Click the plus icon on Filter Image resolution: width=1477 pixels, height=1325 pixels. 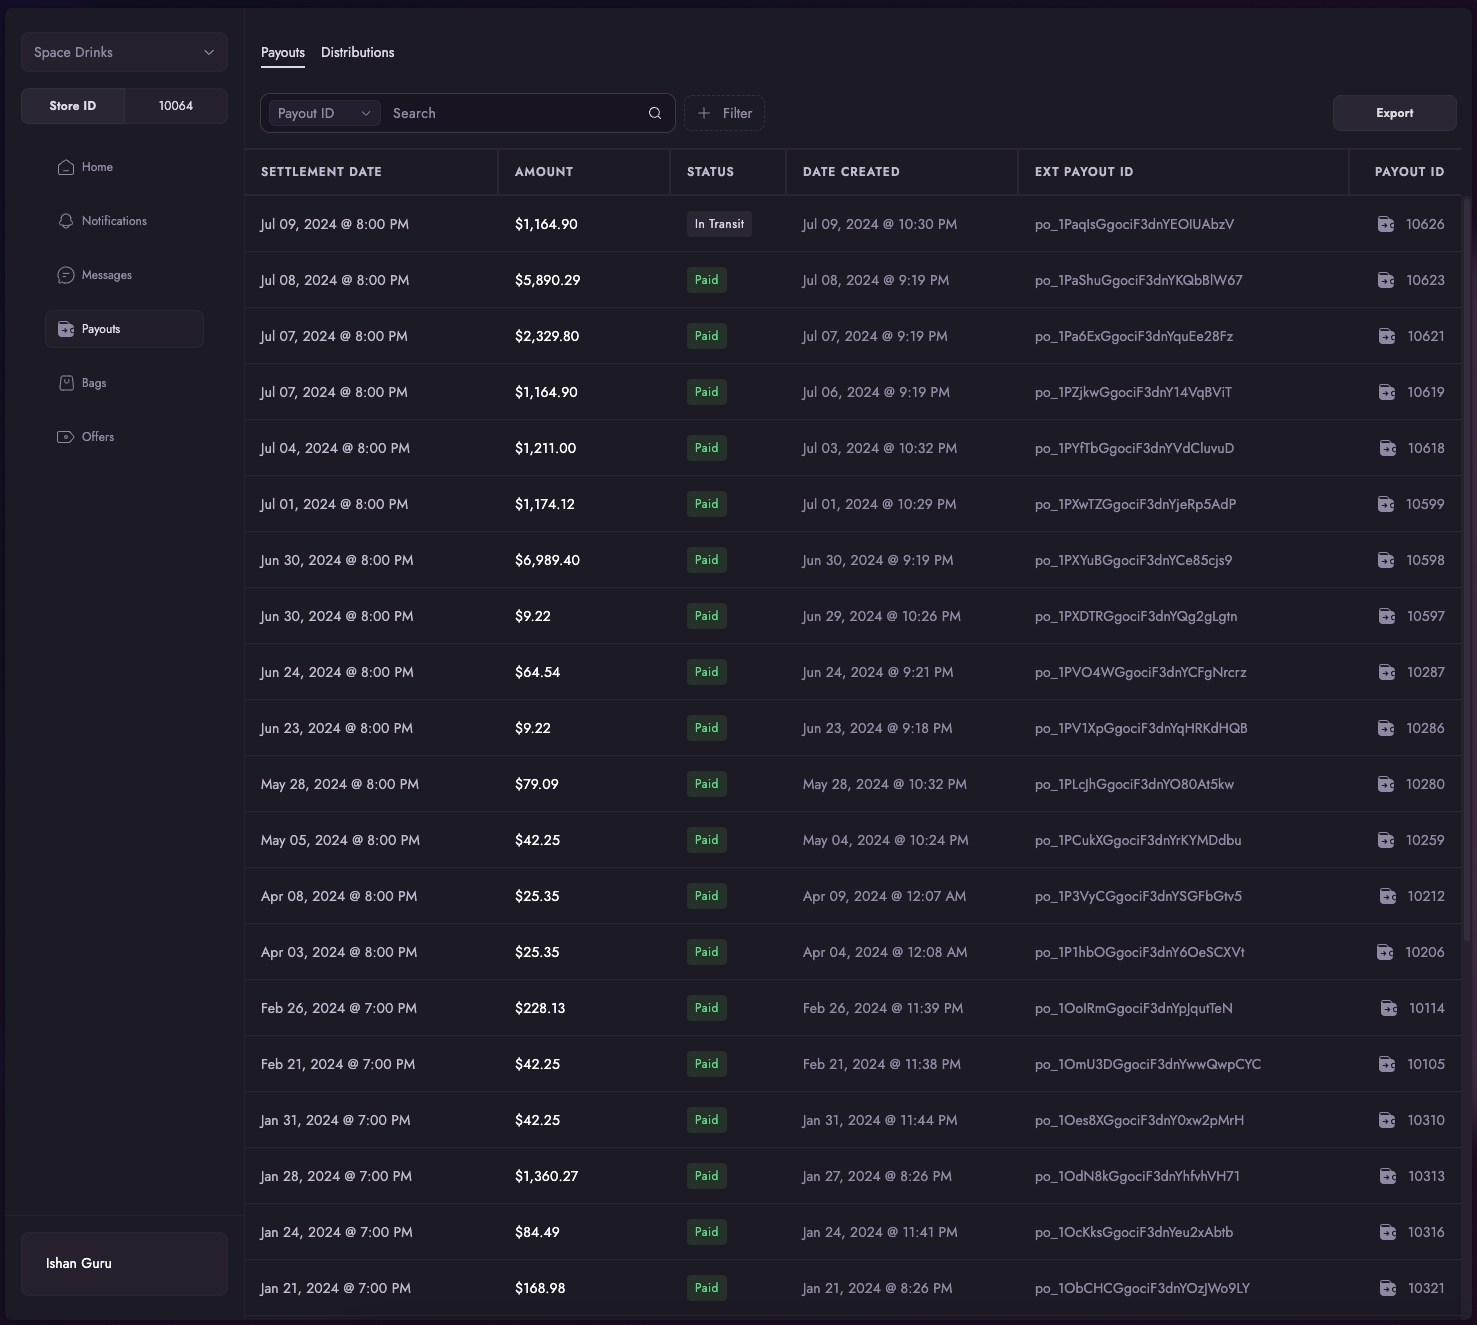click(x=704, y=113)
